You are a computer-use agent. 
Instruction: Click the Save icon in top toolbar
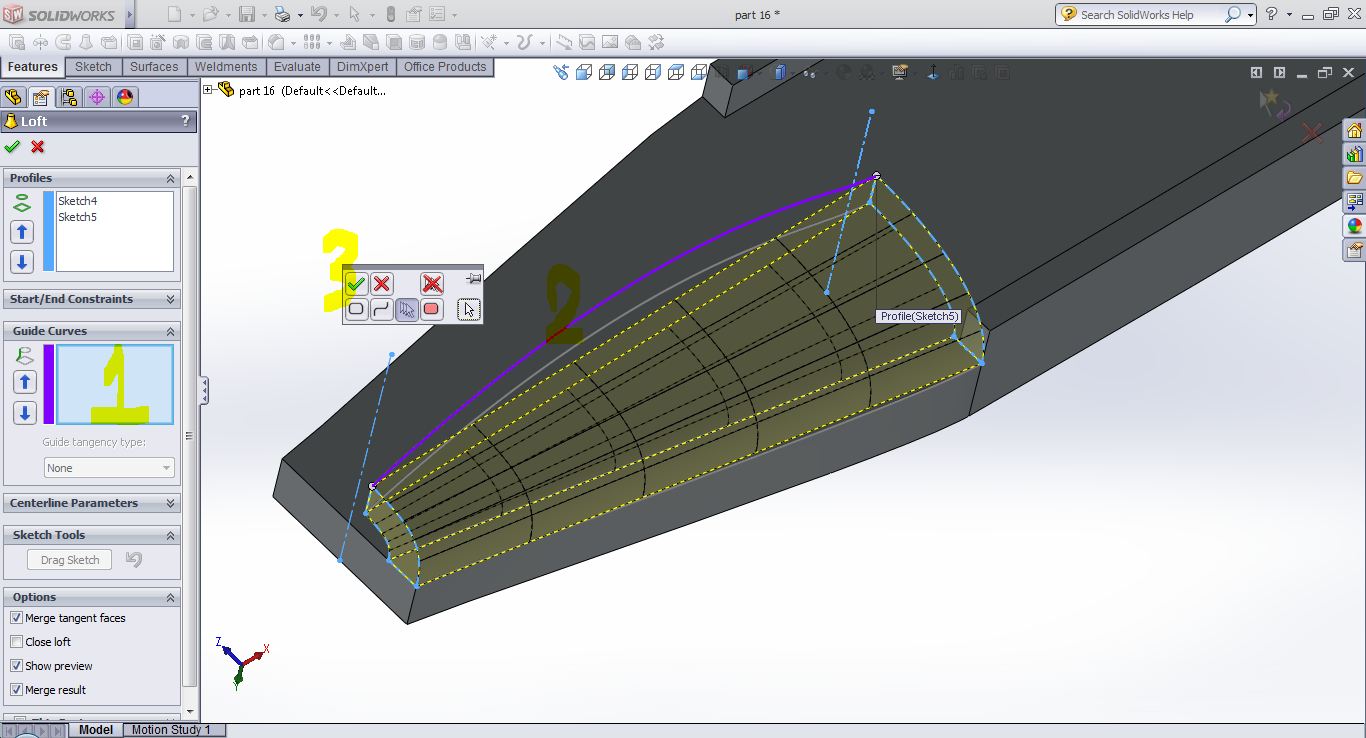[x=246, y=14]
